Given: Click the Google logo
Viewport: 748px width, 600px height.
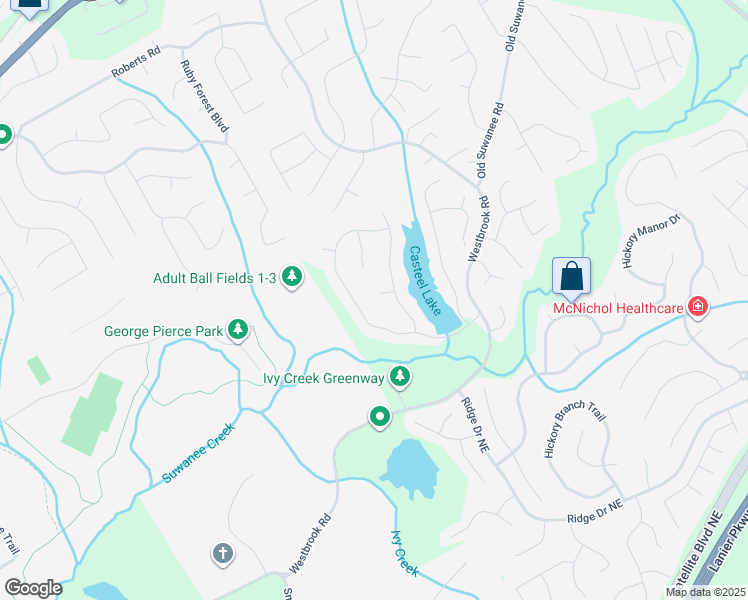Looking at the screenshot, I should pyautogui.click(x=33, y=588).
